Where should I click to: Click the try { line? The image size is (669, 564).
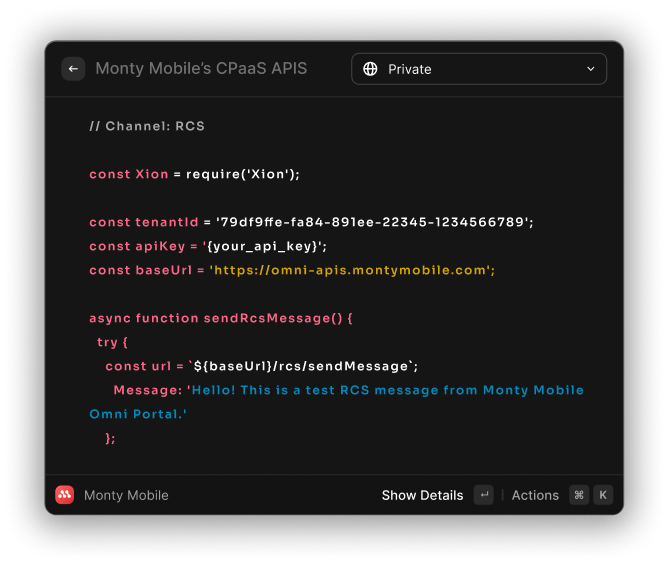coord(112,343)
